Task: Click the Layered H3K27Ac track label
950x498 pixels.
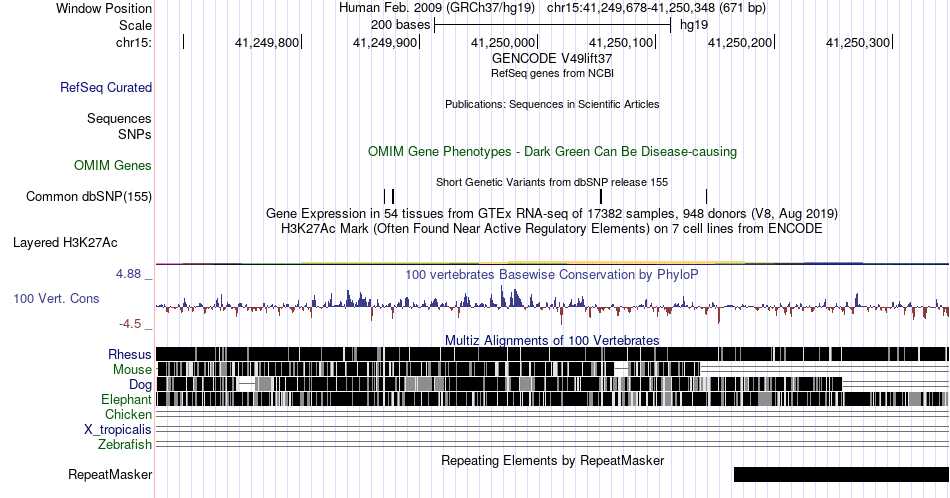Action: point(65,242)
